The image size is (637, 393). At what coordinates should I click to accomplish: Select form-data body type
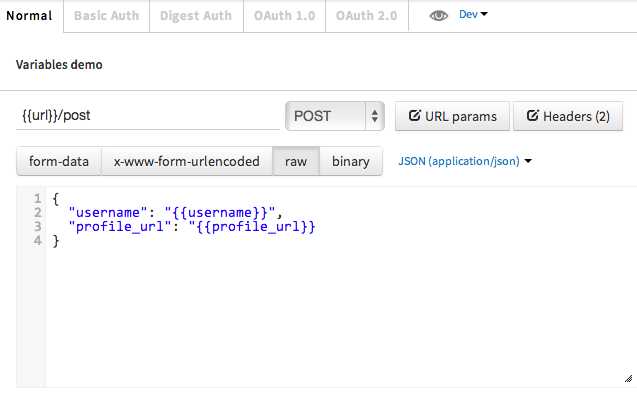(x=59, y=161)
